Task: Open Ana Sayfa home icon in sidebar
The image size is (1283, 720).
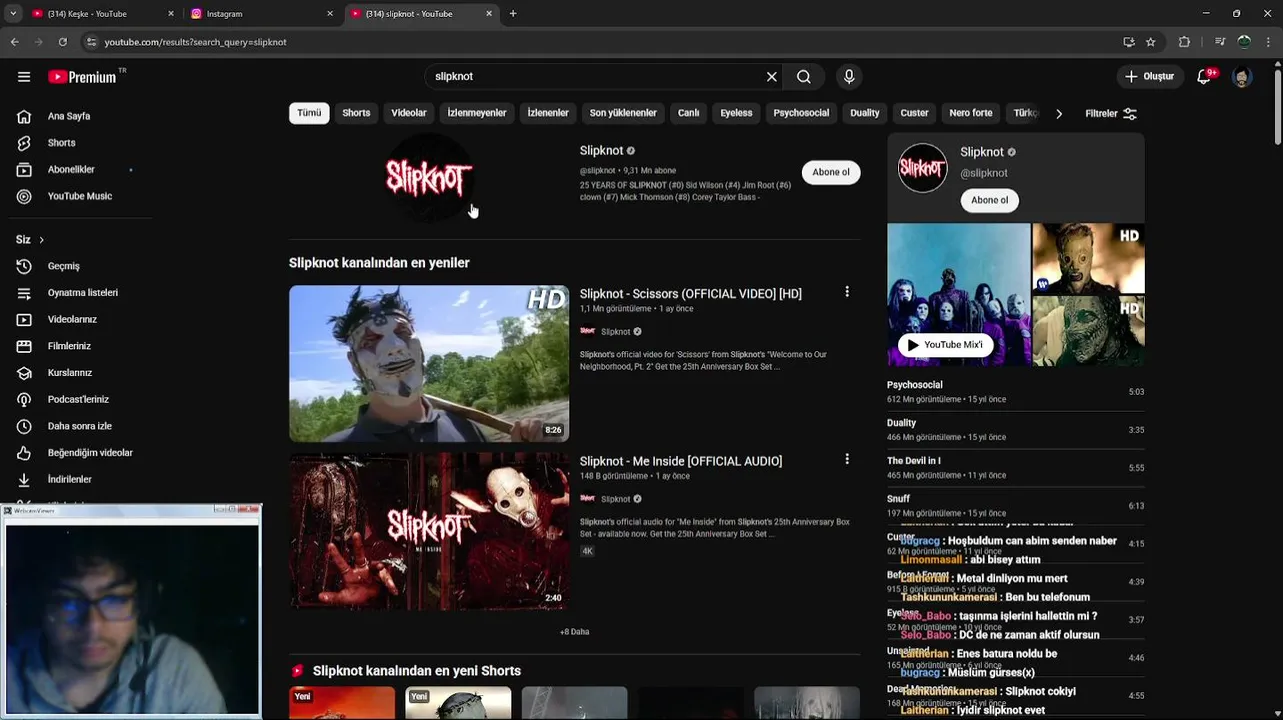Action: pos(24,116)
